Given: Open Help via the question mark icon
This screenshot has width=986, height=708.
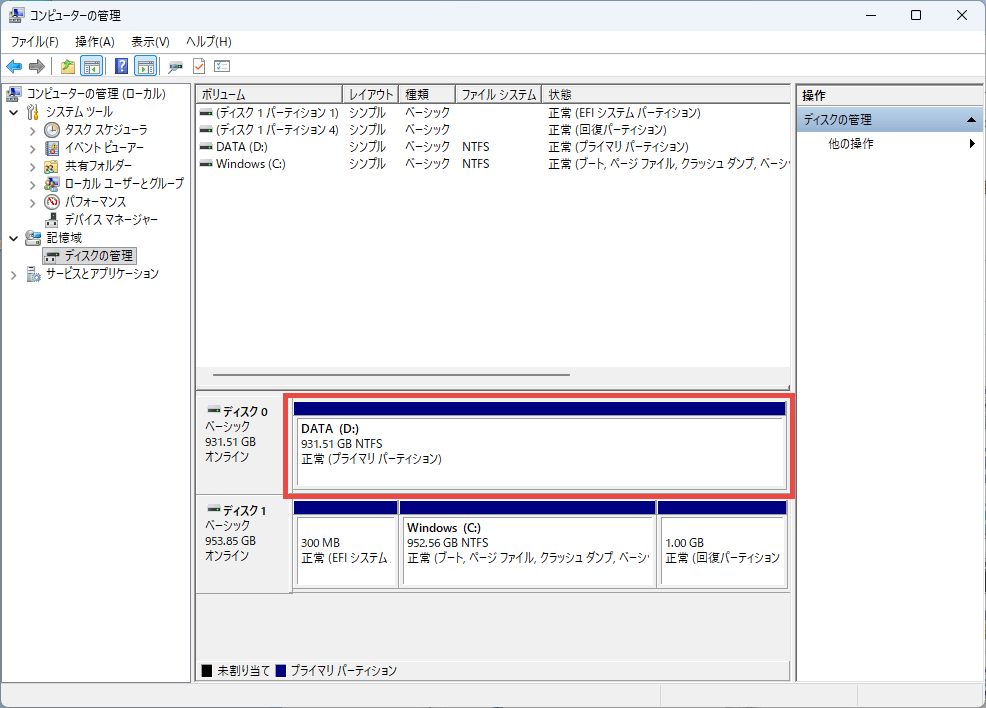Looking at the screenshot, I should point(121,67).
